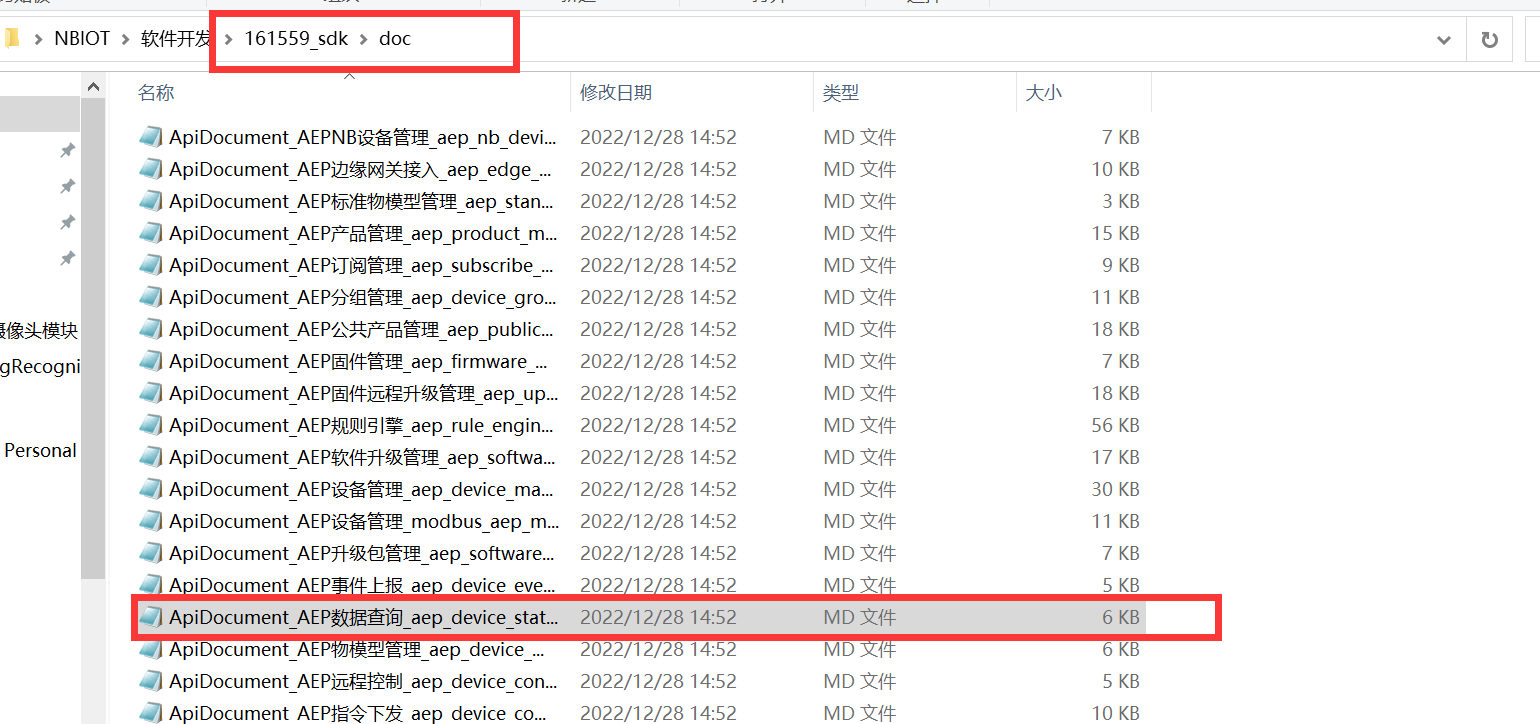Click the file icon of ApiDocument_AEP分组管理
1540x724 pixels.
point(150,297)
